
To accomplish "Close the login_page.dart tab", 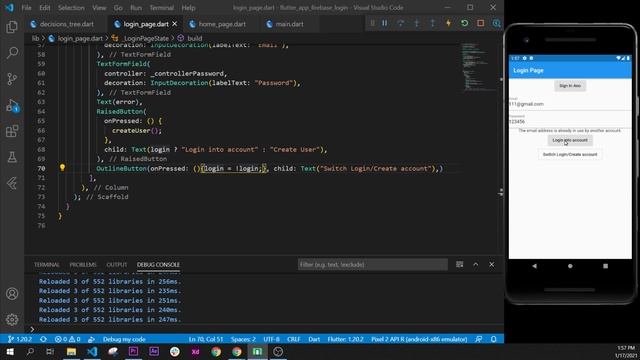I will [x=175, y=24].
